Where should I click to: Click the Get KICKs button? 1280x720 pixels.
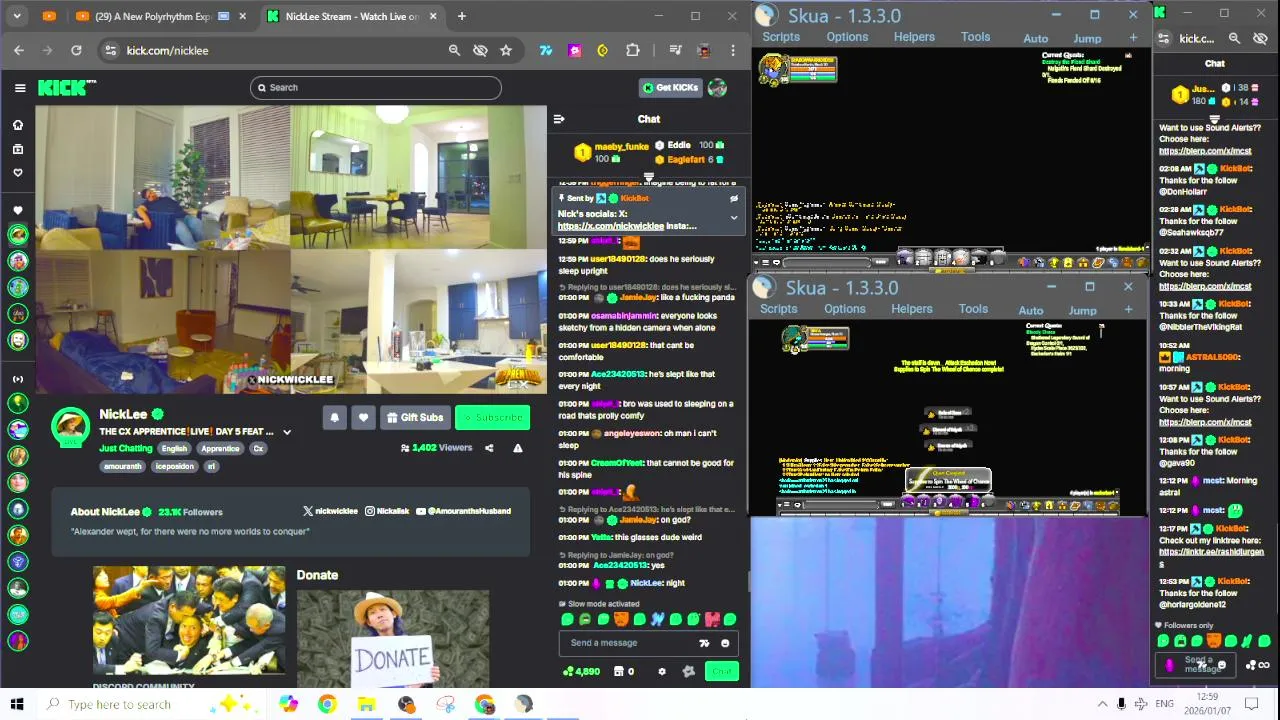[x=670, y=88]
